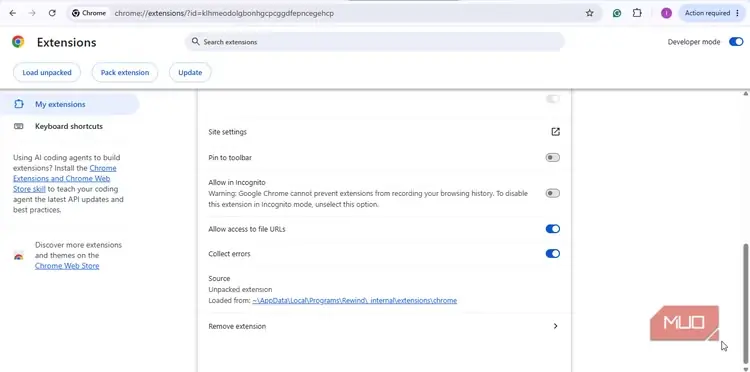Image resolution: width=750 pixels, height=372 pixels.
Task: Expand Remove extension chevron
Action: coord(555,326)
